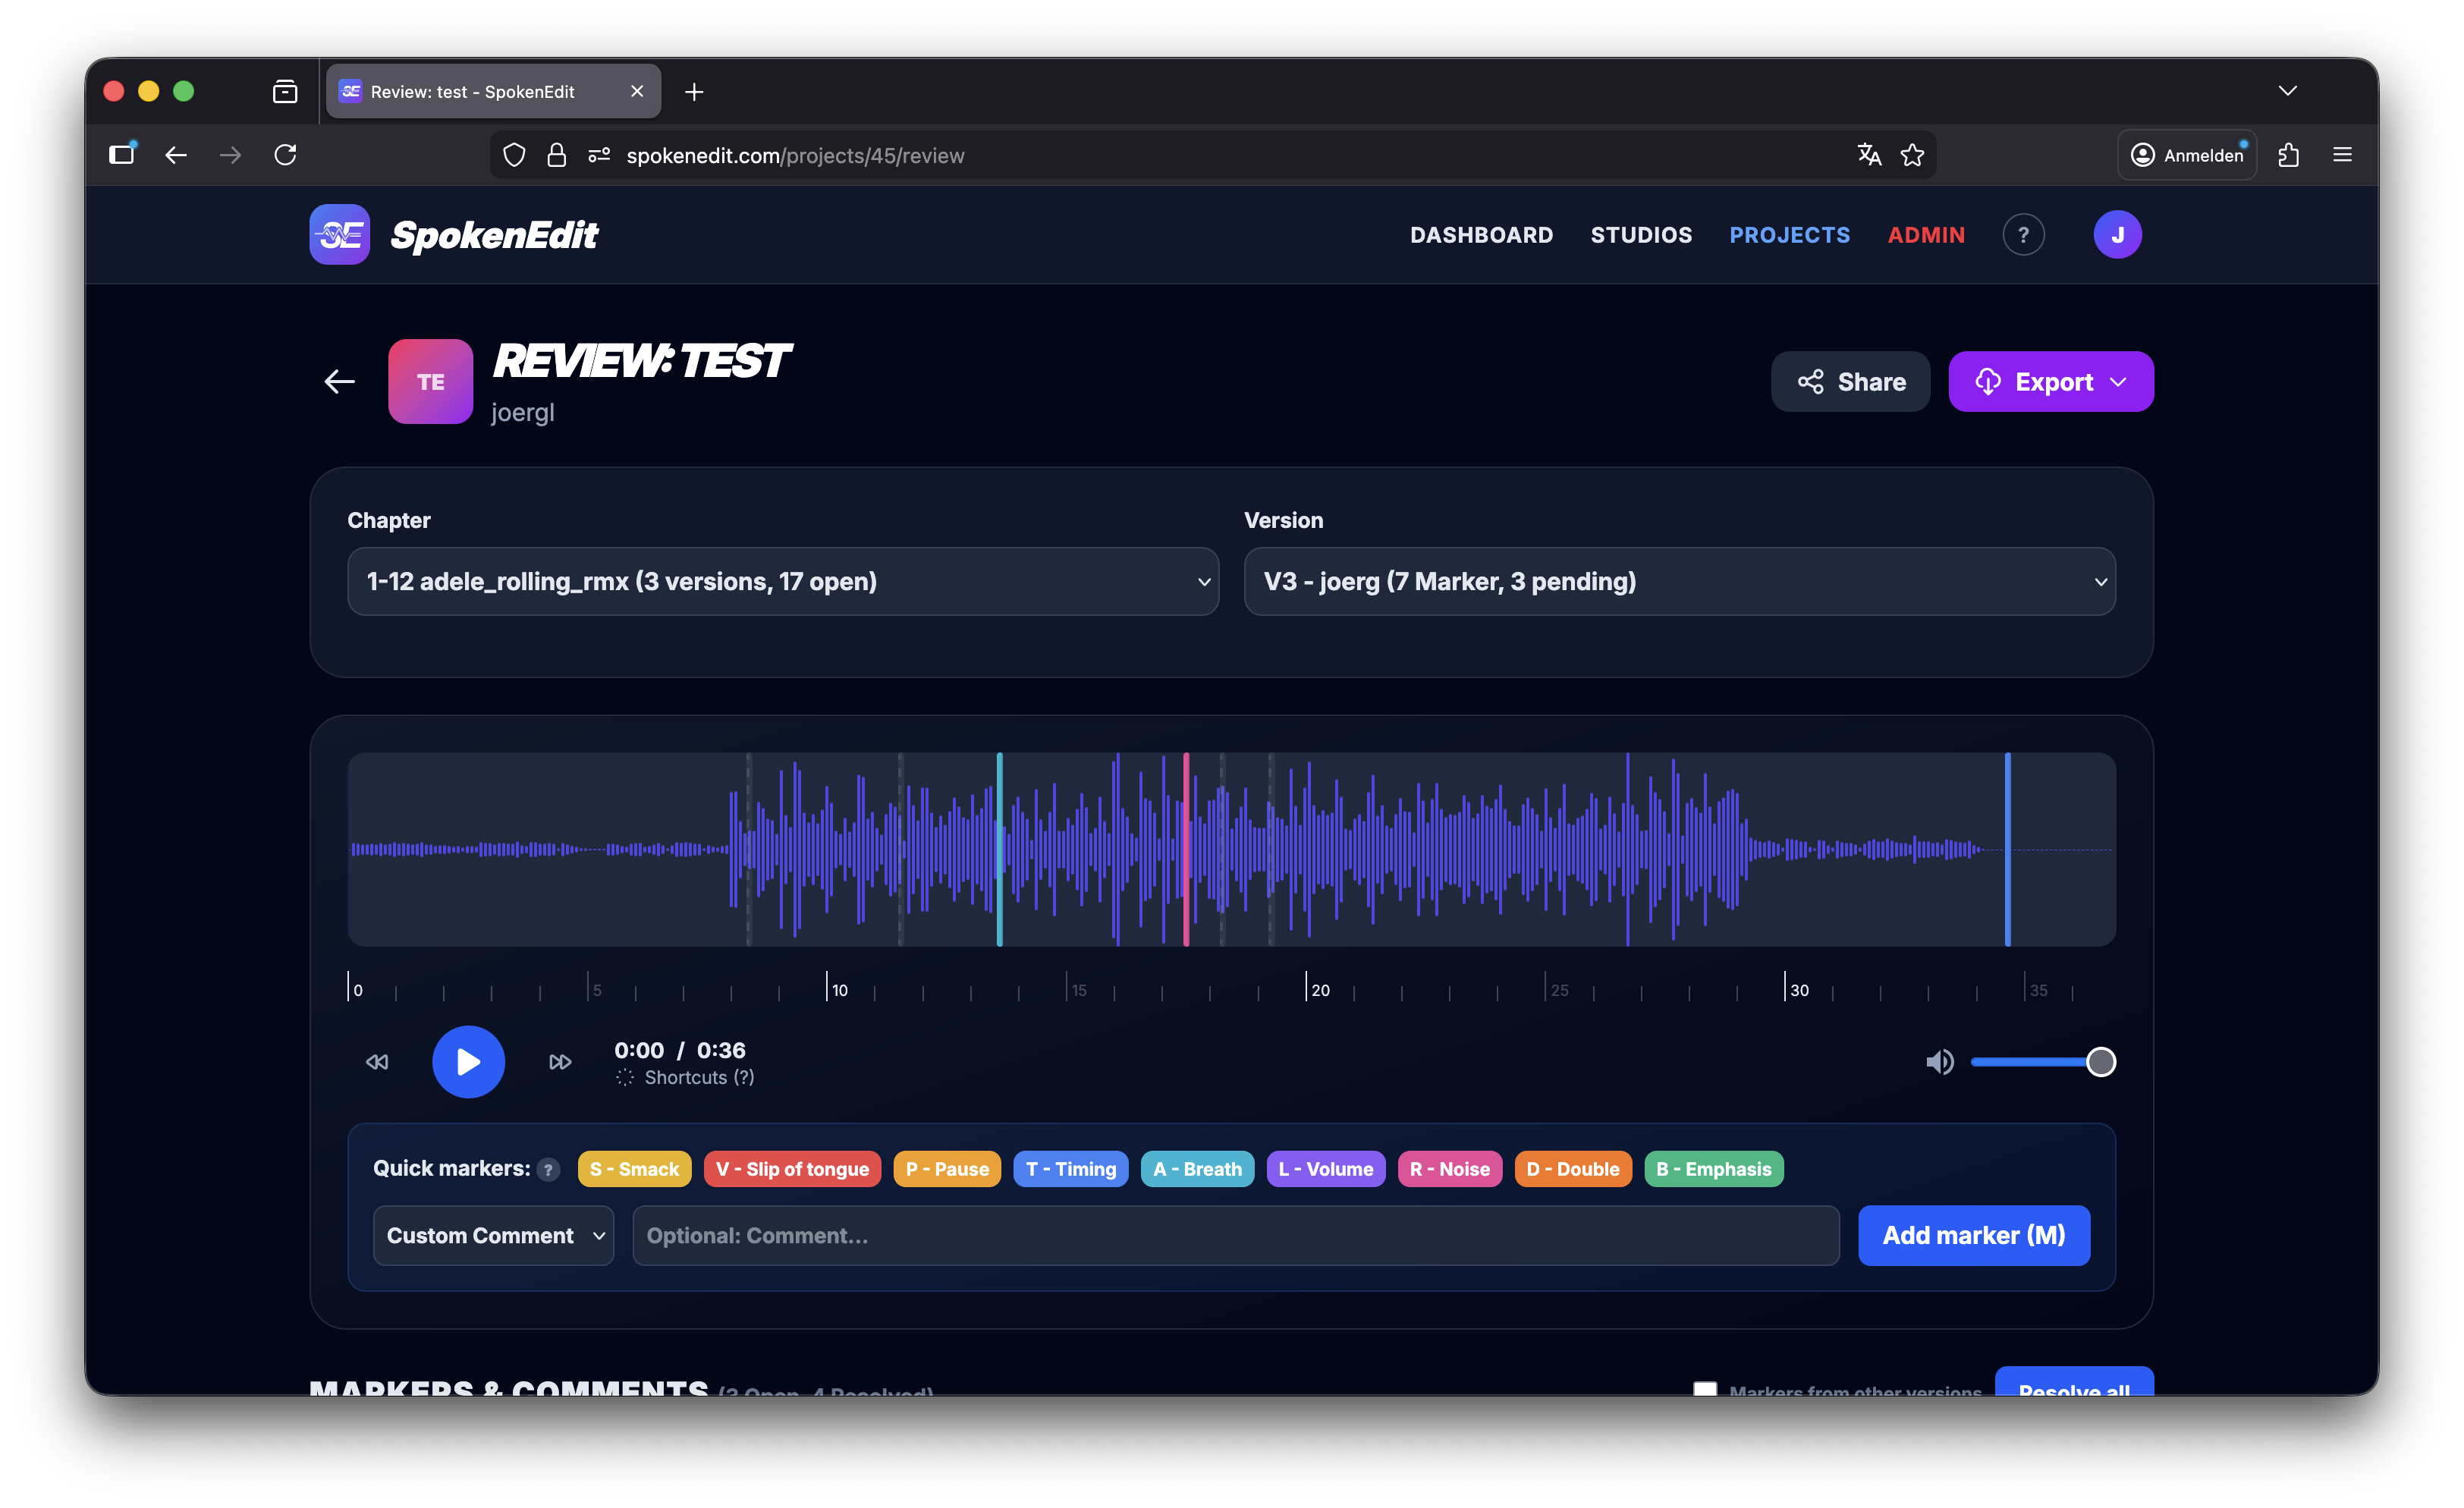Viewport: 2464px width, 1508px height.
Task: Open the Version V3 - joerg dropdown
Action: pos(1679,581)
